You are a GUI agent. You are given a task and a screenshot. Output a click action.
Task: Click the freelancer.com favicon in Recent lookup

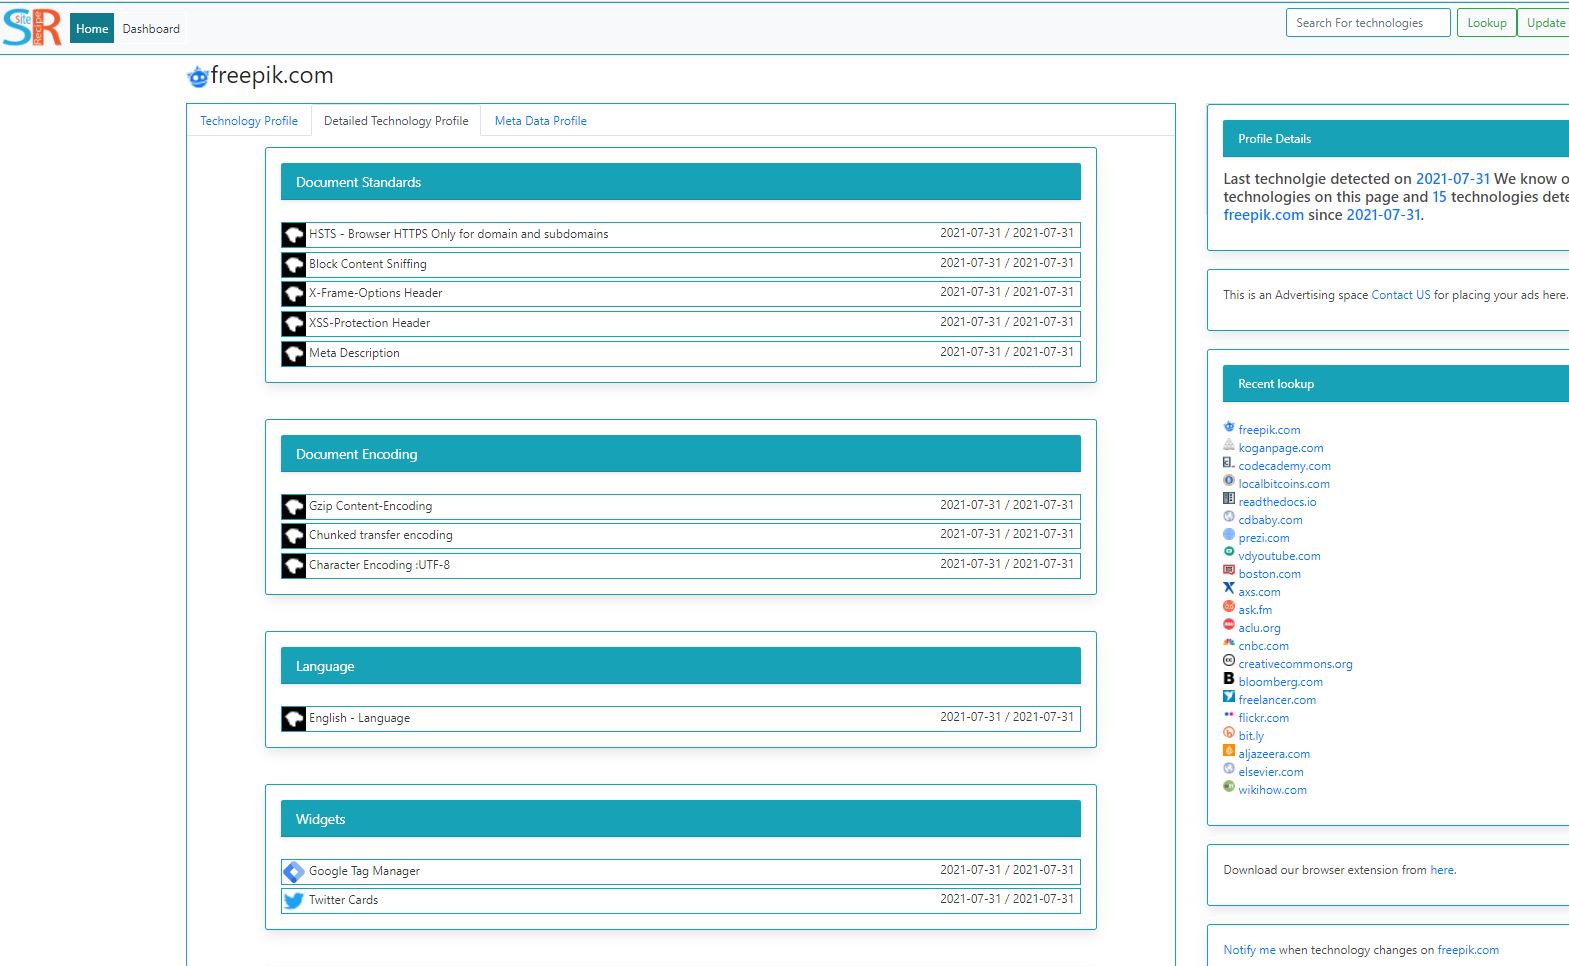click(x=1229, y=697)
